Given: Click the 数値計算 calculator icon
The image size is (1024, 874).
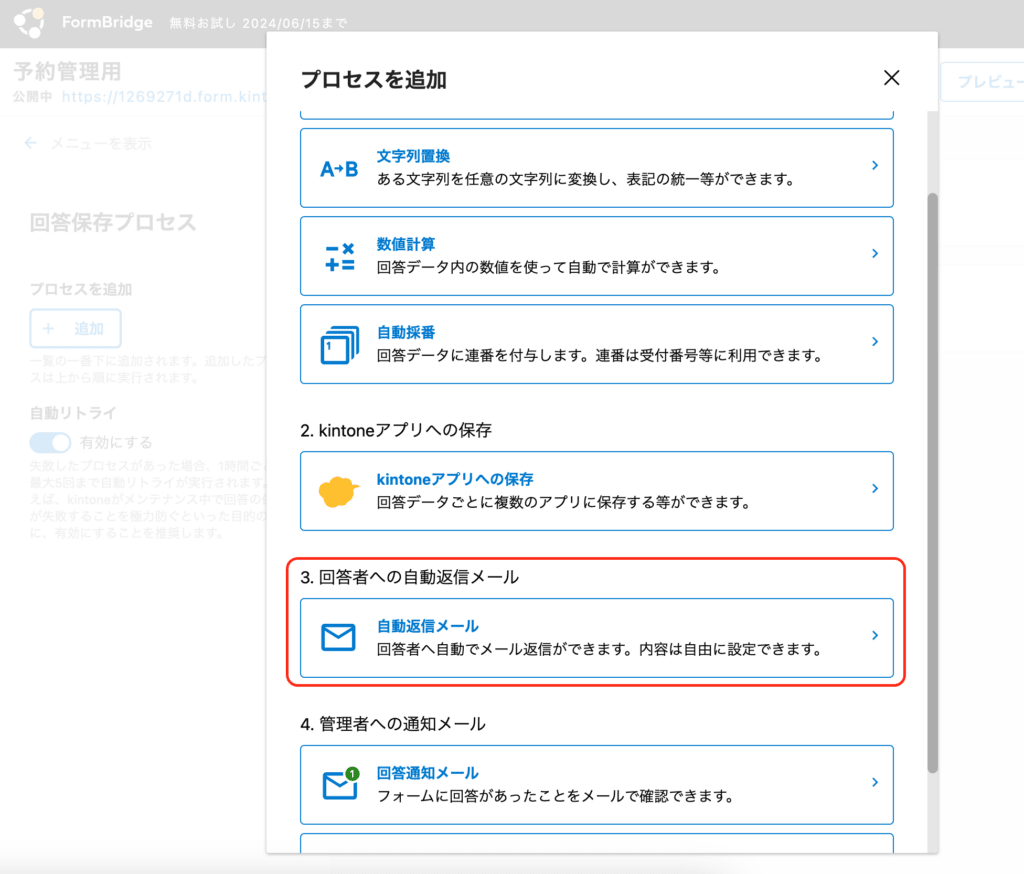Looking at the screenshot, I should click(341, 255).
